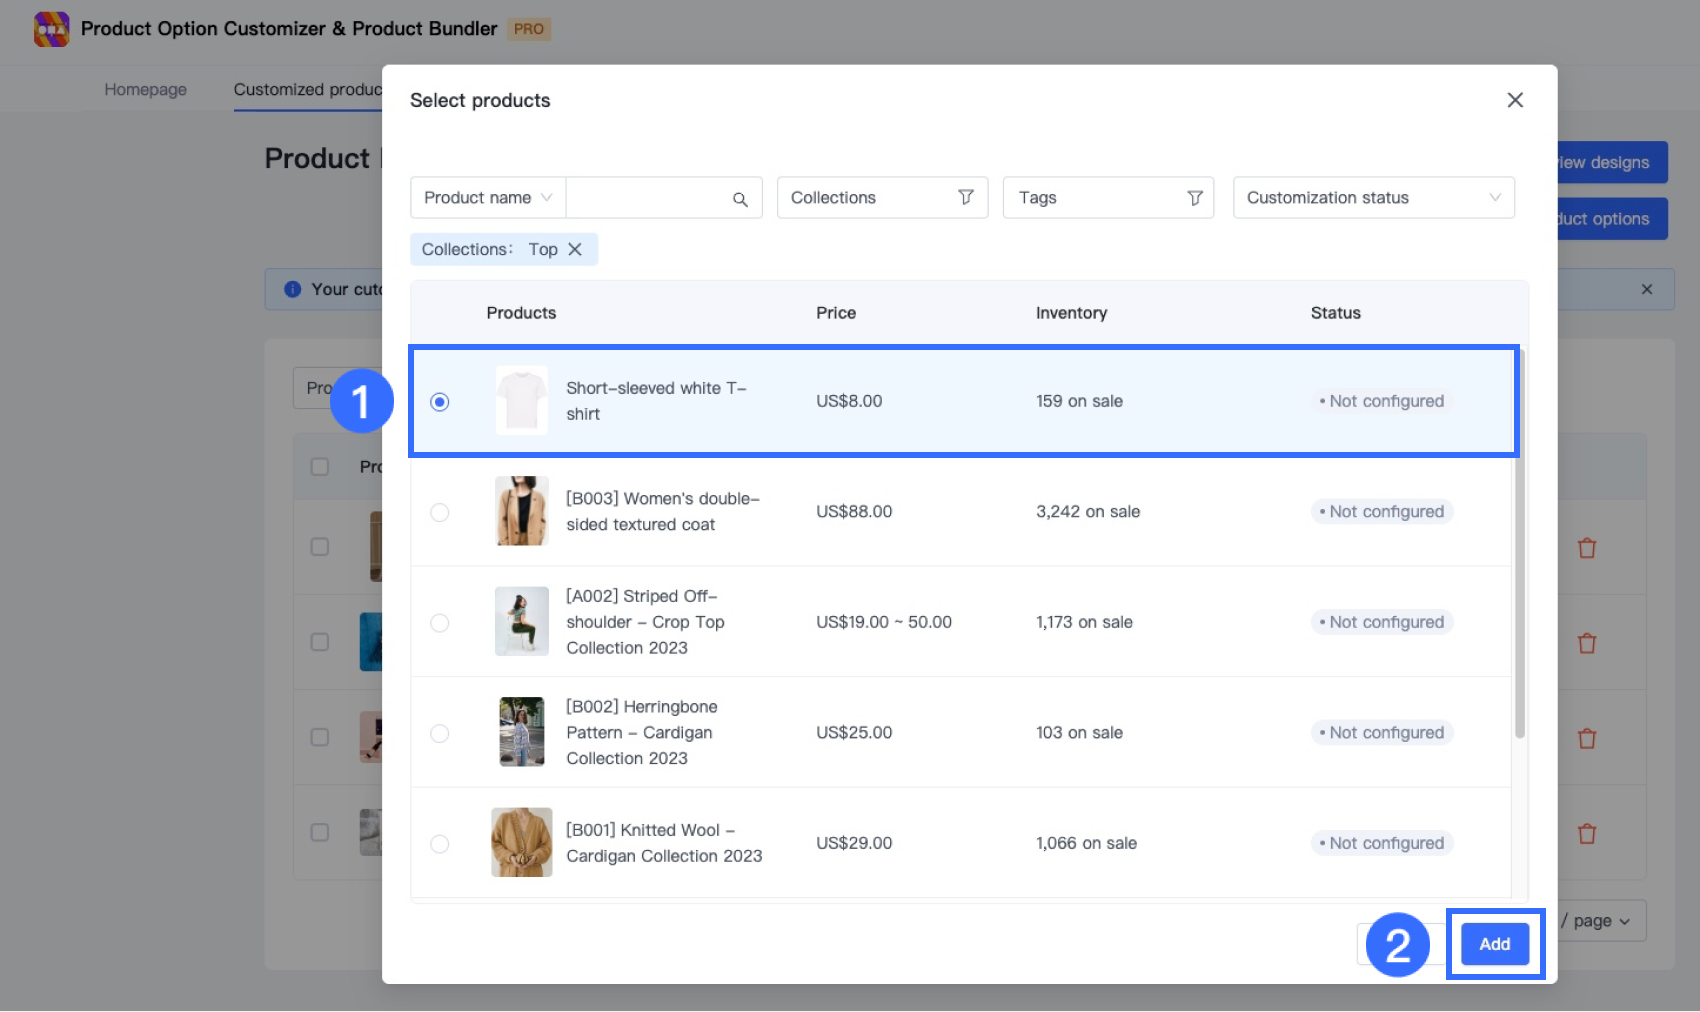Click the product options button
The height and width of the screenshot is (1012, 1700).
point(1611,219)
